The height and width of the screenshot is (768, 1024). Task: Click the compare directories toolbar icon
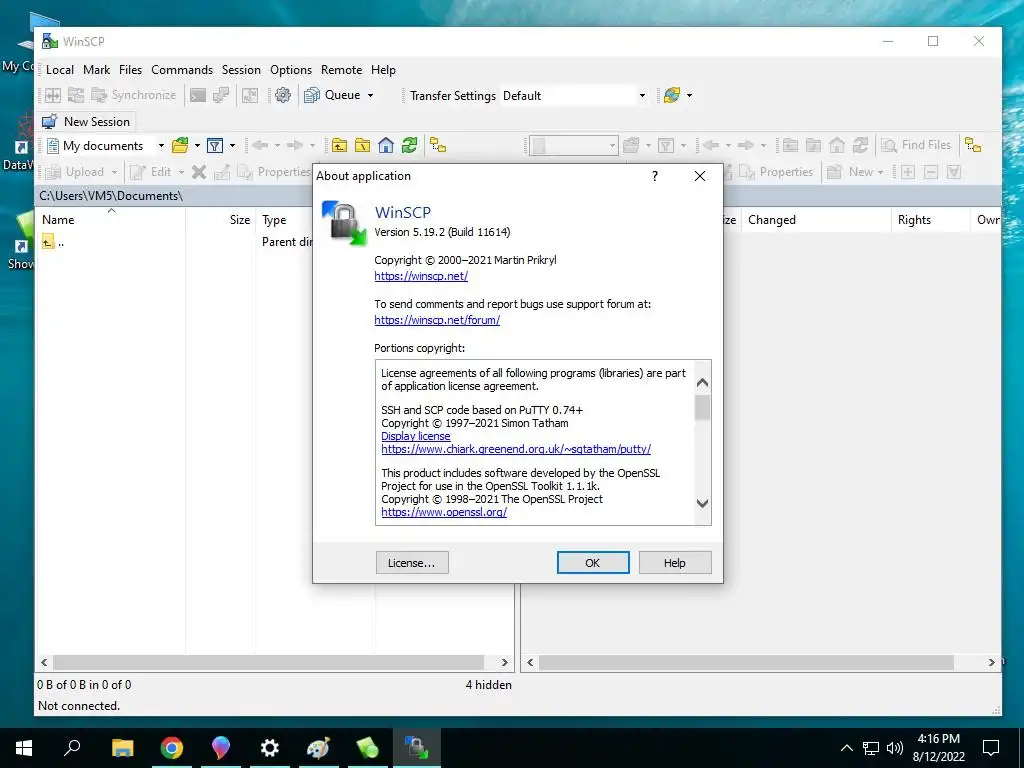[x=52, y=95]
